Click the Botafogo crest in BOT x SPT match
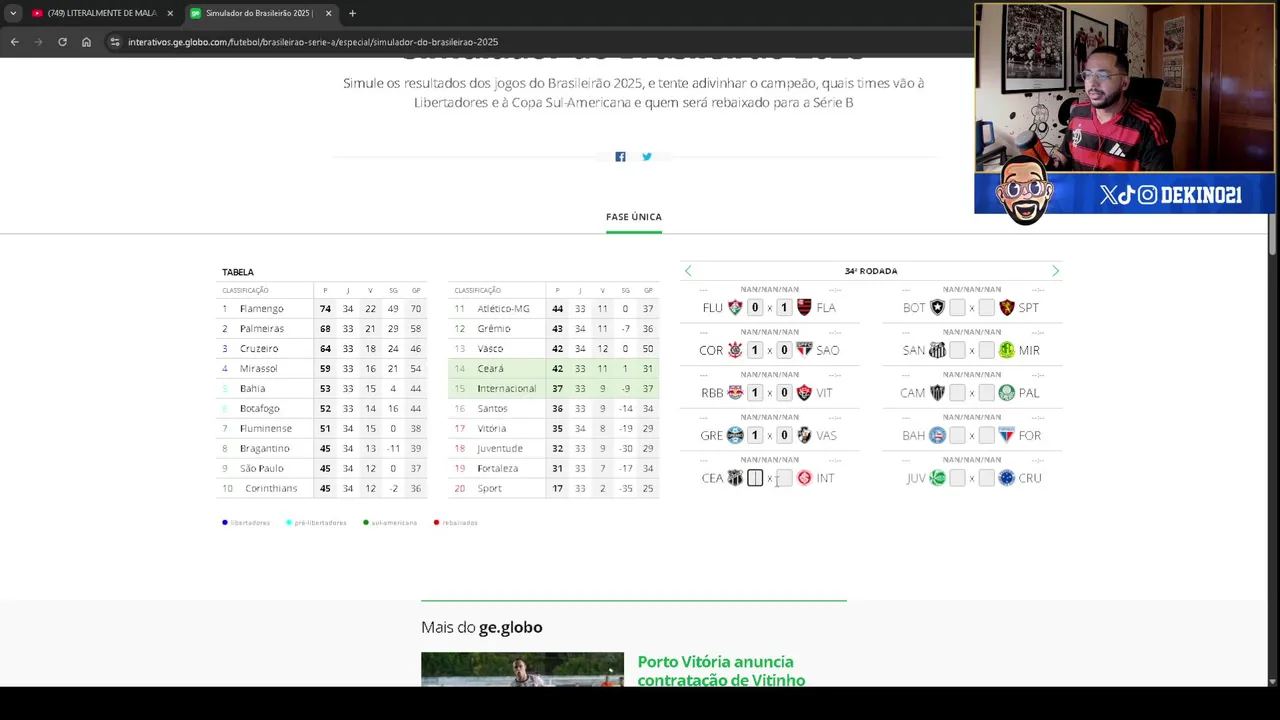Screen dimensions: 1280x720 pyautogui.click(x=937, y=308)
